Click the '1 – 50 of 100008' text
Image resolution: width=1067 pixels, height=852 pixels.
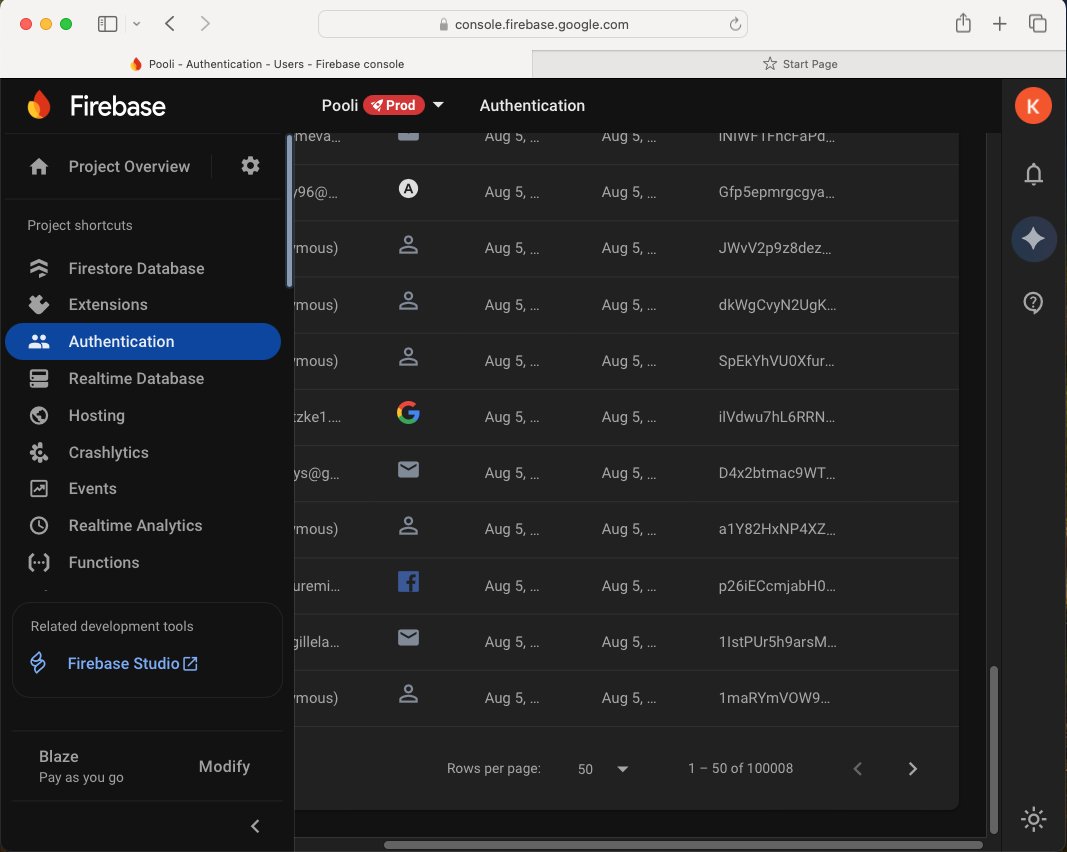[x=740, y=768]
